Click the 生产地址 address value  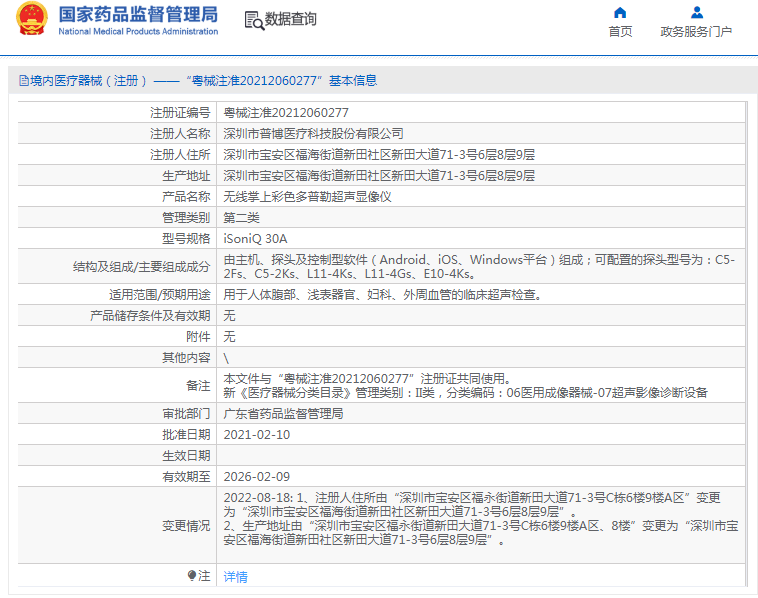(x=379, y=175)
